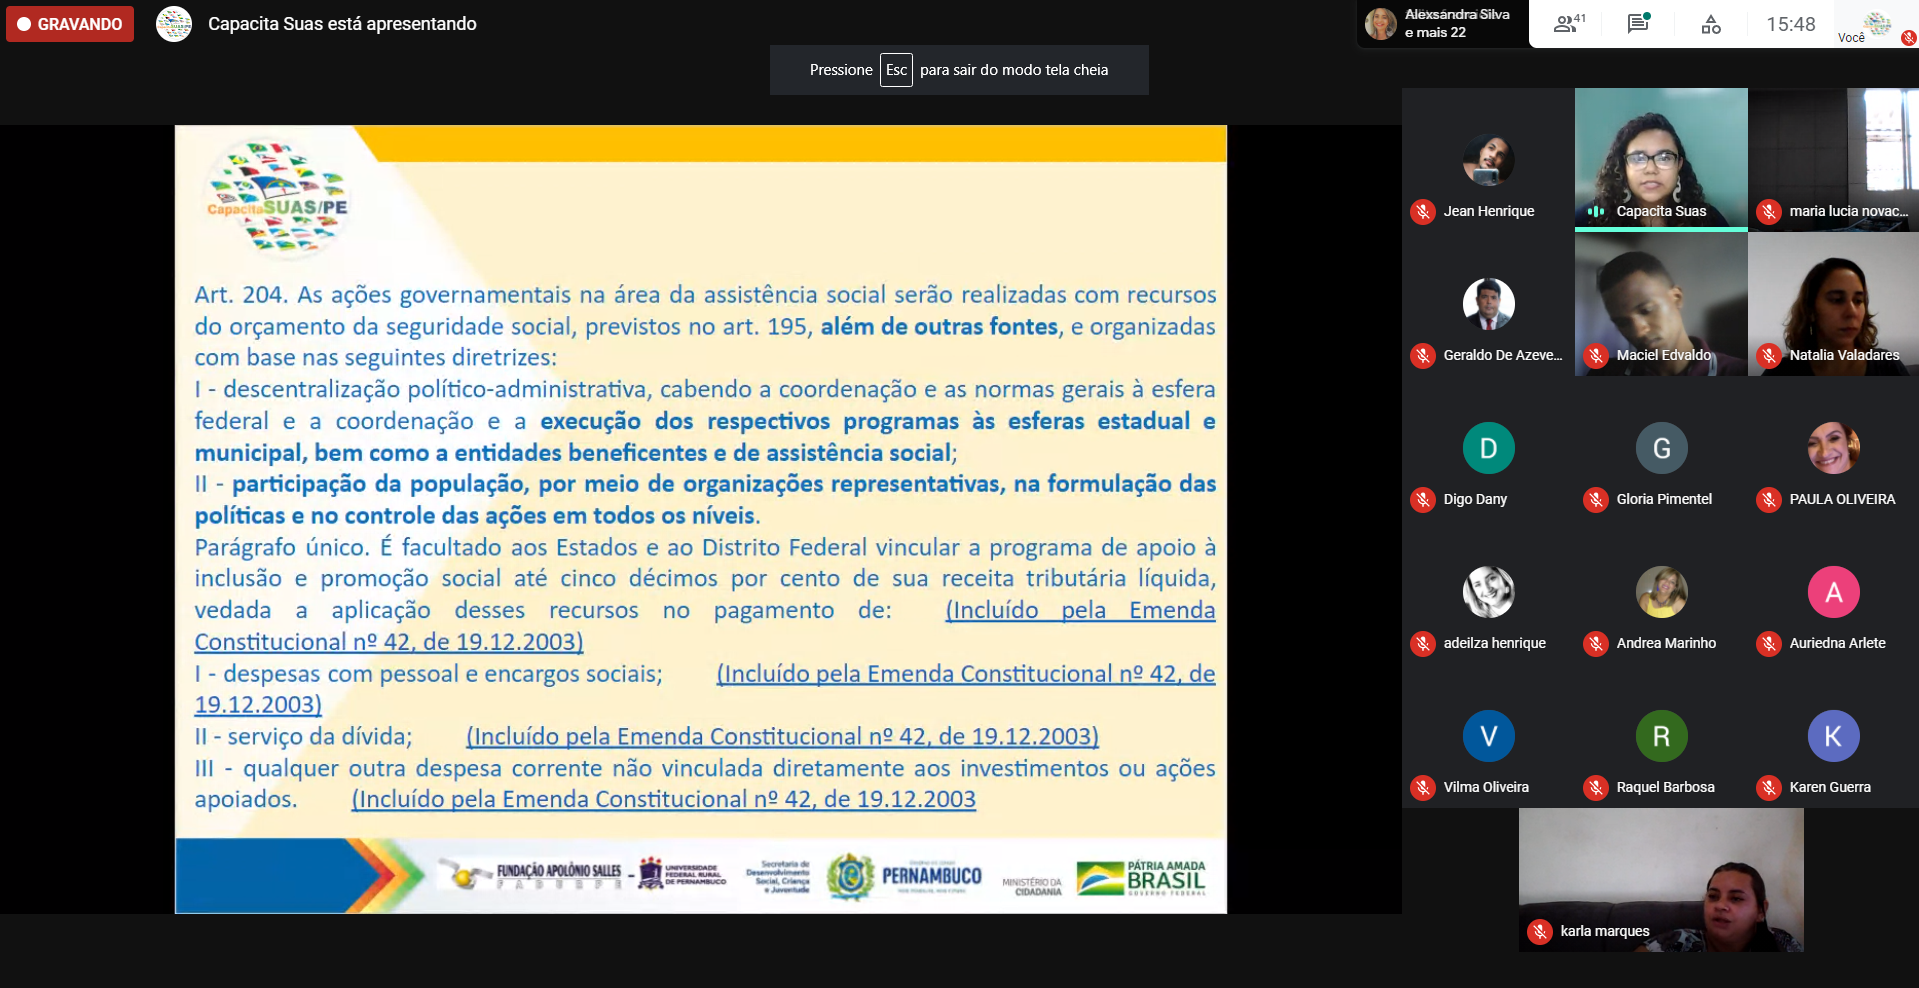Click Auriedna Arlete's pink A avatar
Image resolution: width=1919 pixels, height=988 pixels.
[1833, 592]
